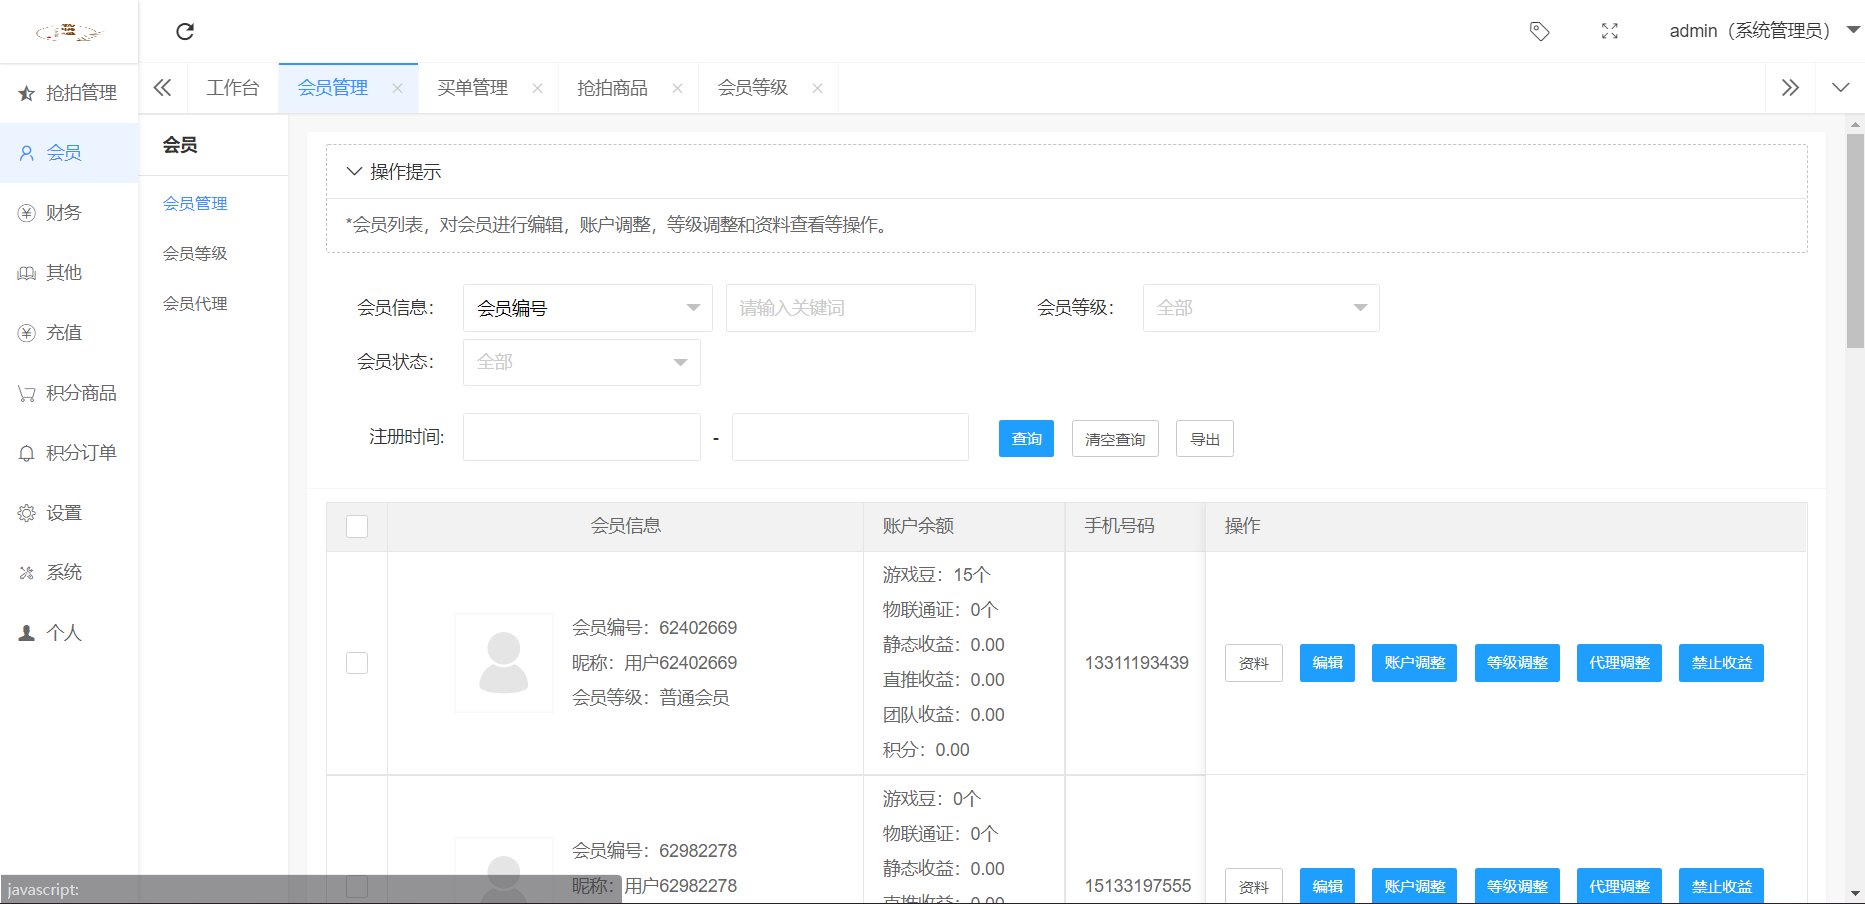Click the logo in top-left corner
Viewport: 1865px width, 904px height.
click(68, 32)
